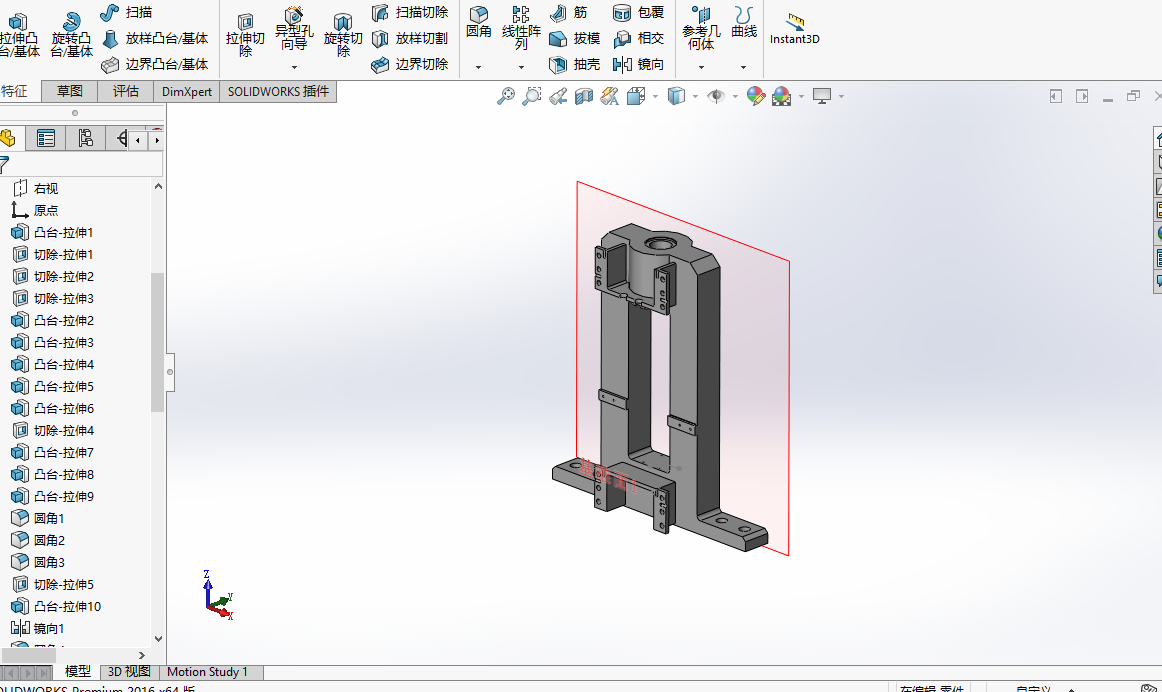Click the Boundary Boss (边界凸台/基体) tool

click(x=155, y=64)
